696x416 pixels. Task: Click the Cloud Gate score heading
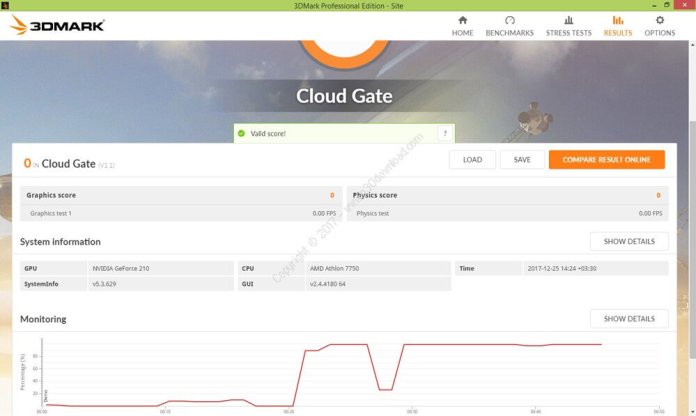pyautogui.click(x=69, y=164)
